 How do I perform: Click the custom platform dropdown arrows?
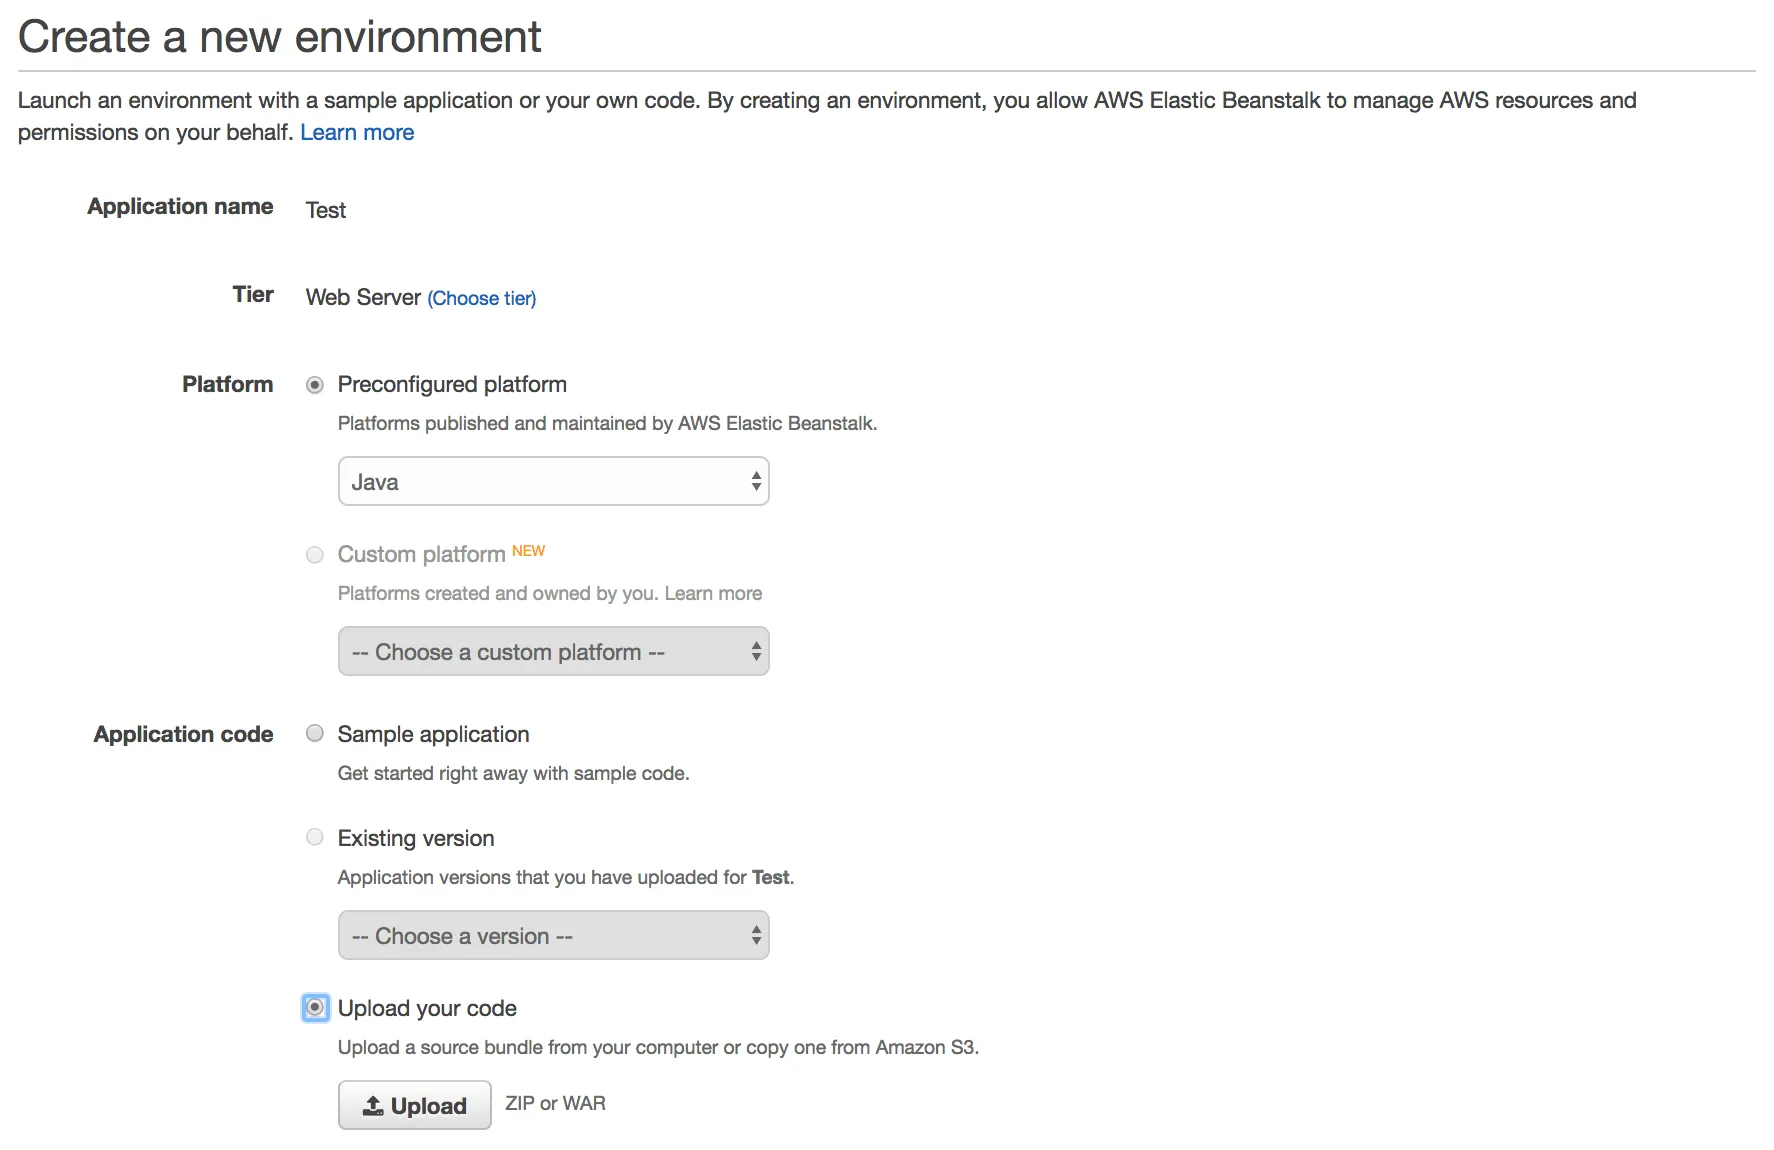coord(756,652)
